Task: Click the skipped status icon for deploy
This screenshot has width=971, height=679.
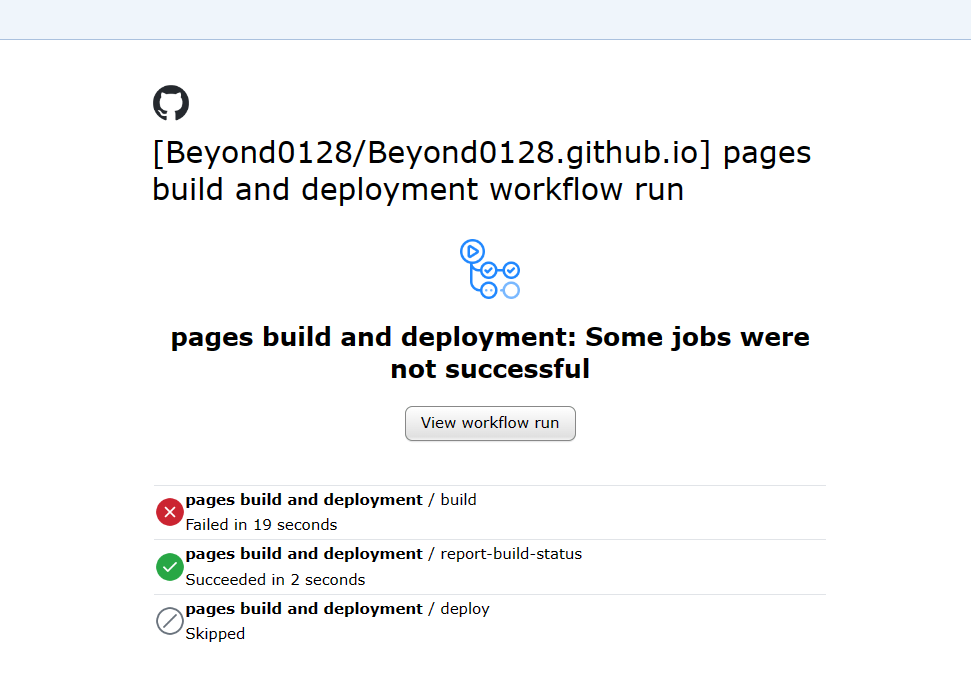Action: point(170,621)
